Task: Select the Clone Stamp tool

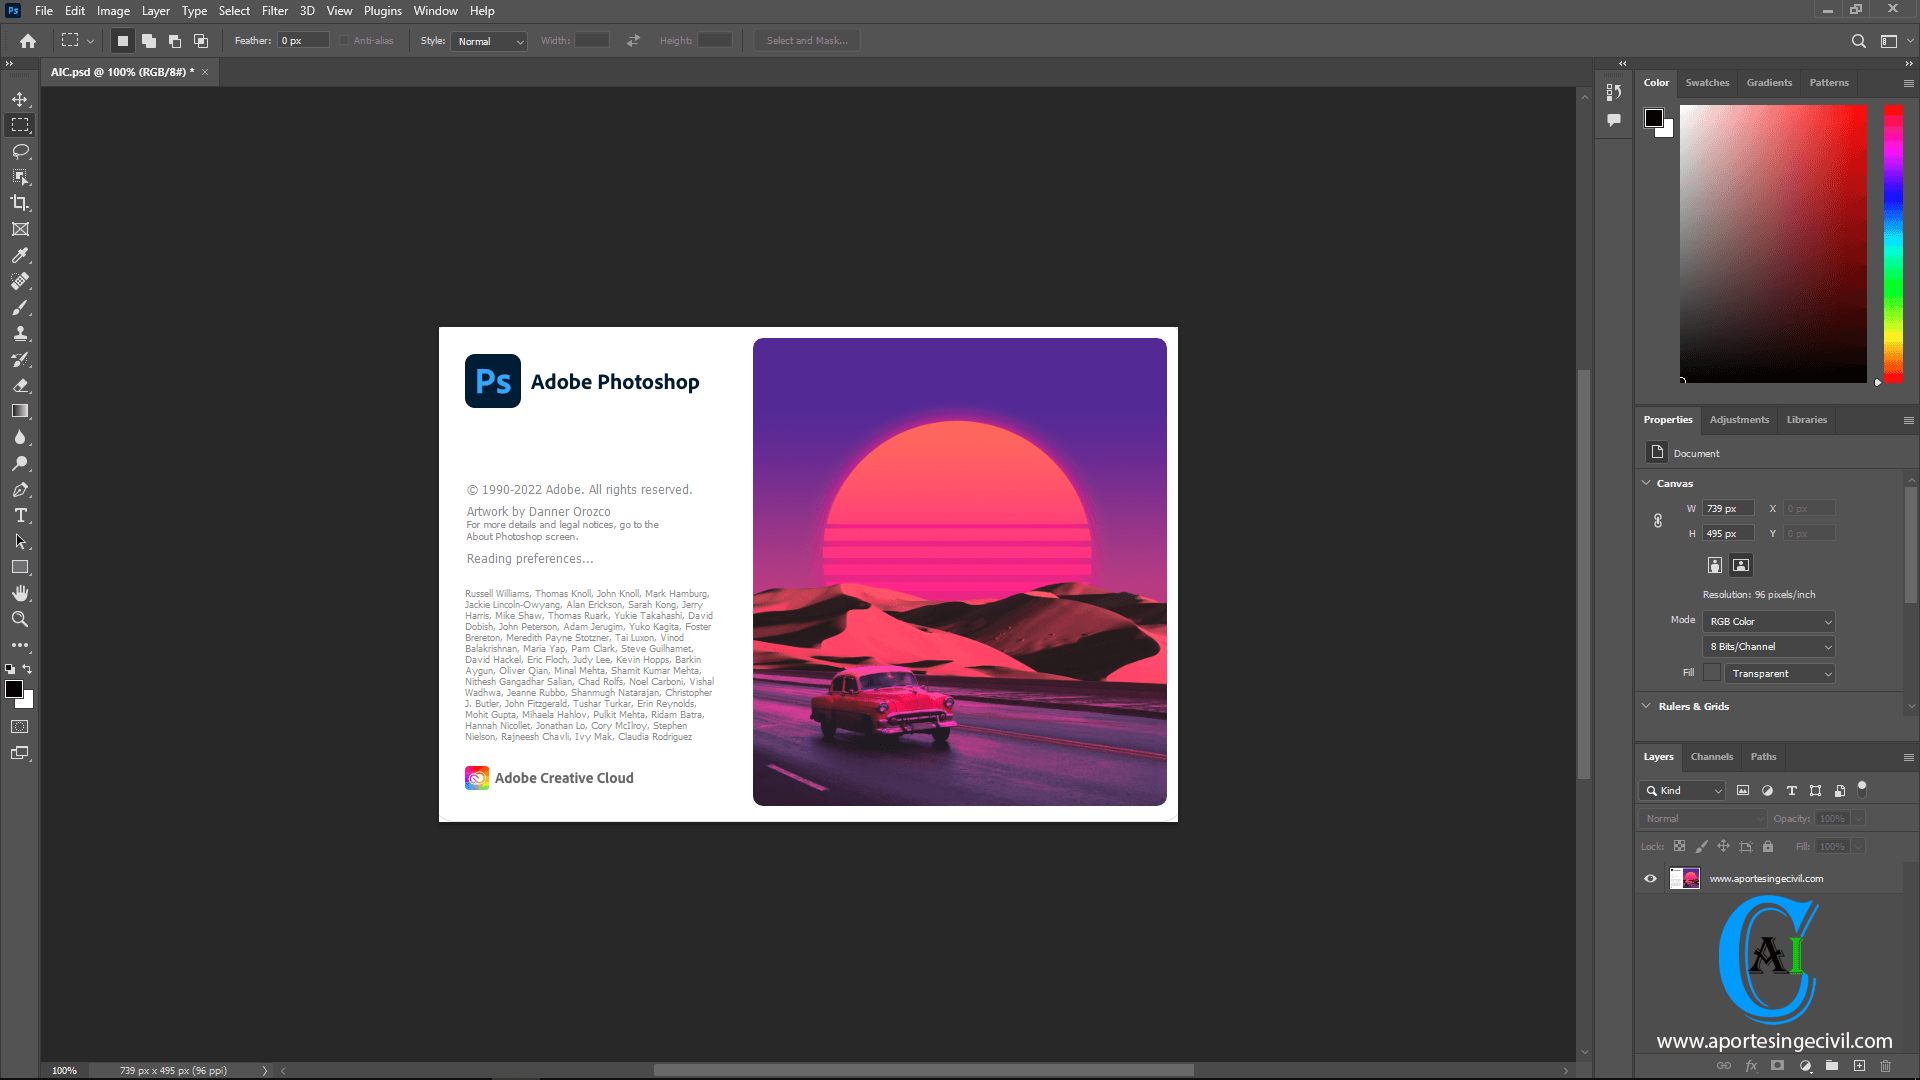Action: (x=20, y=334)
